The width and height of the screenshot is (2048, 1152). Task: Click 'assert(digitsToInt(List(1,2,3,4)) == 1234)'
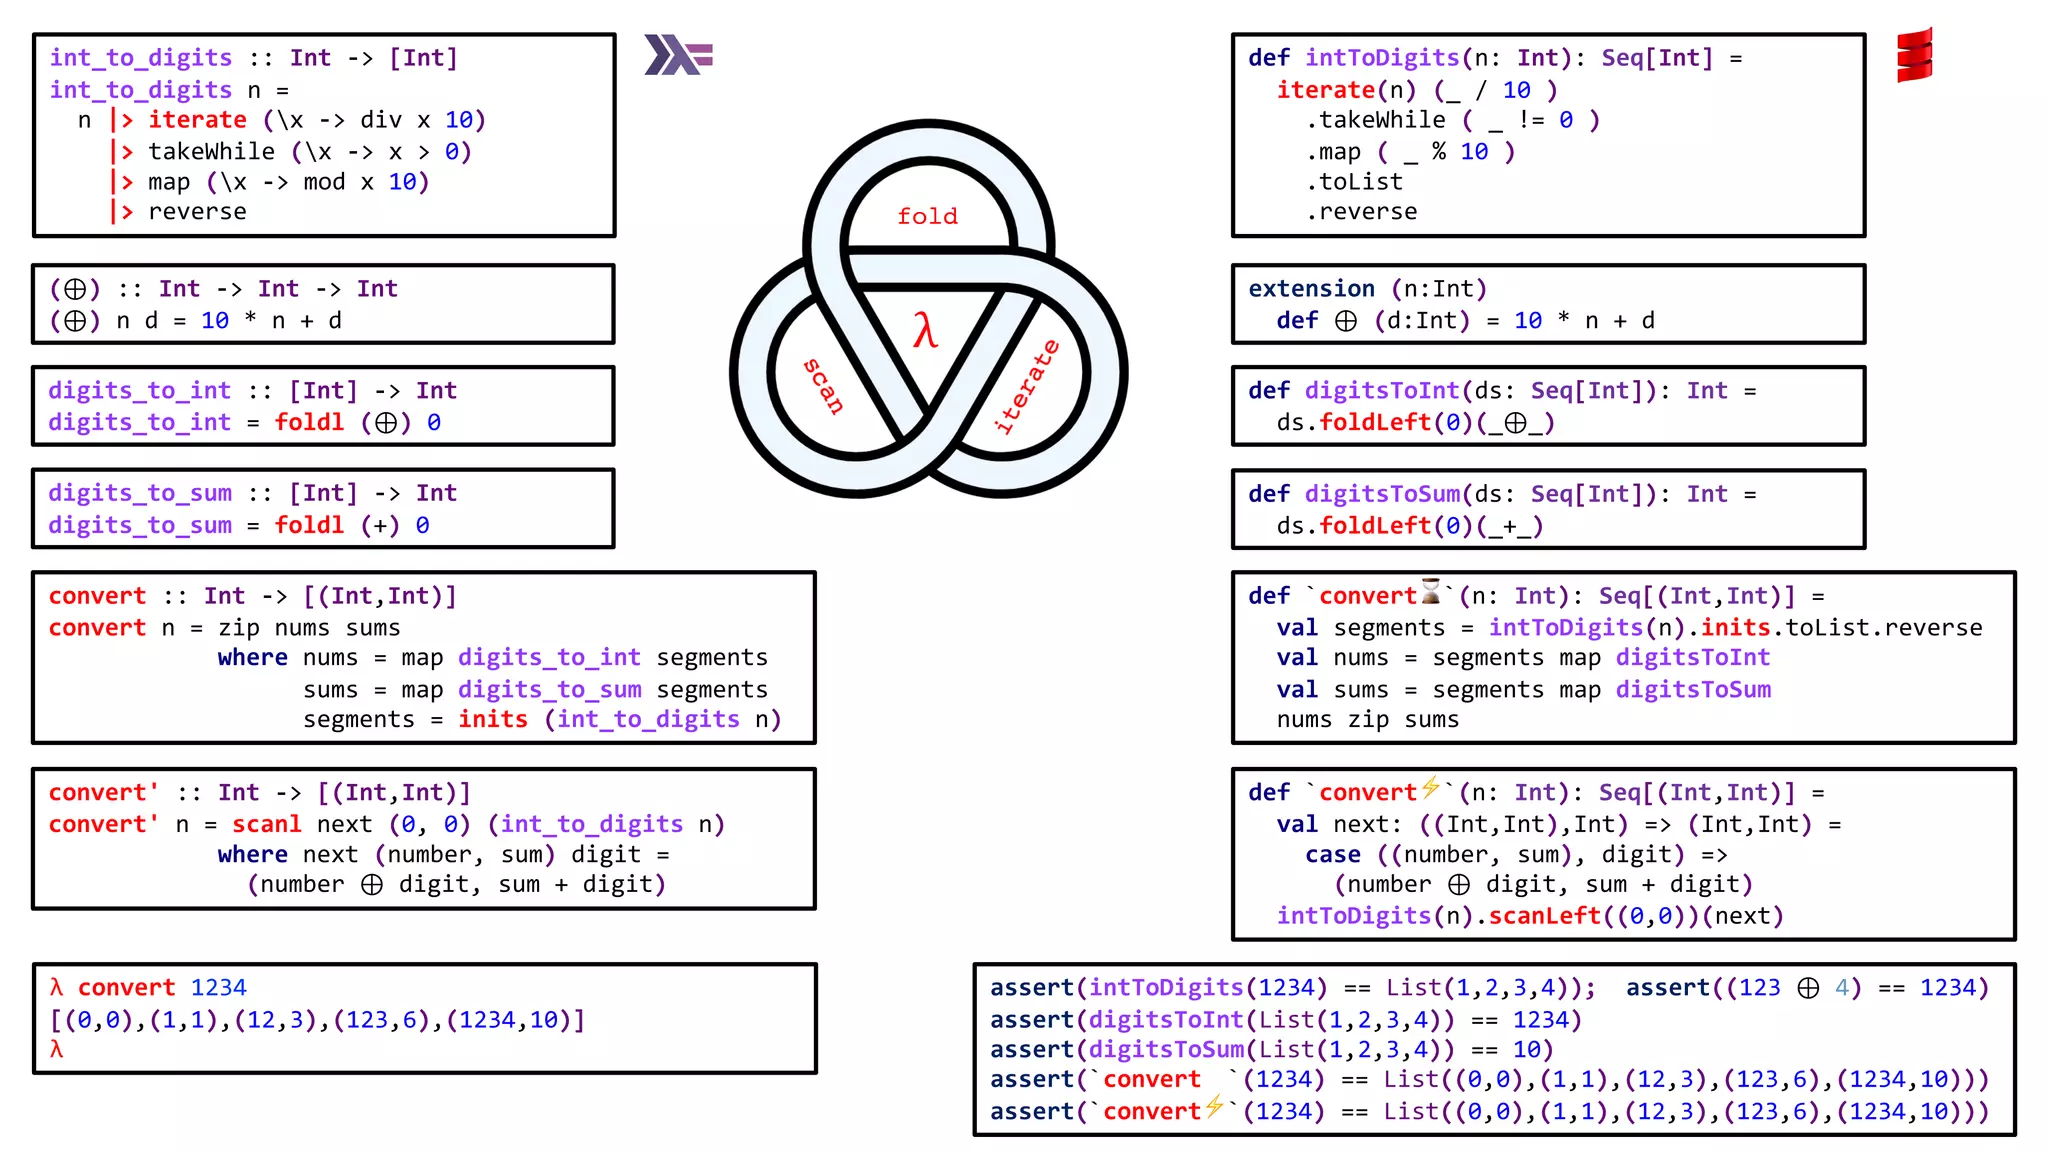1286,1020
